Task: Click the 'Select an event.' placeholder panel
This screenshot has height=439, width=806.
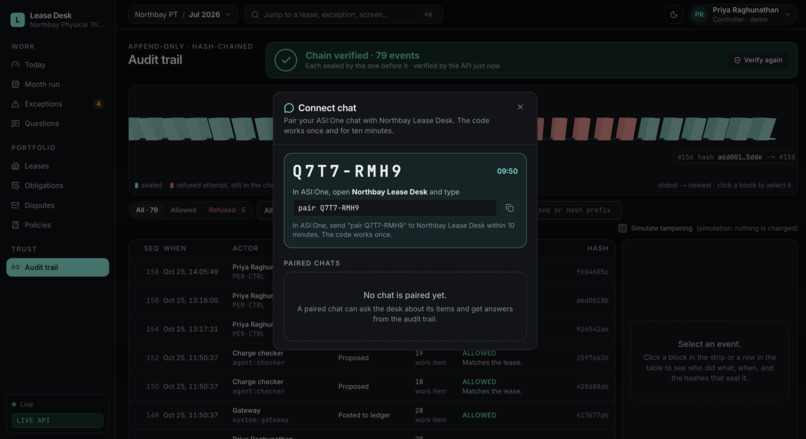Action: coord(709,360)
